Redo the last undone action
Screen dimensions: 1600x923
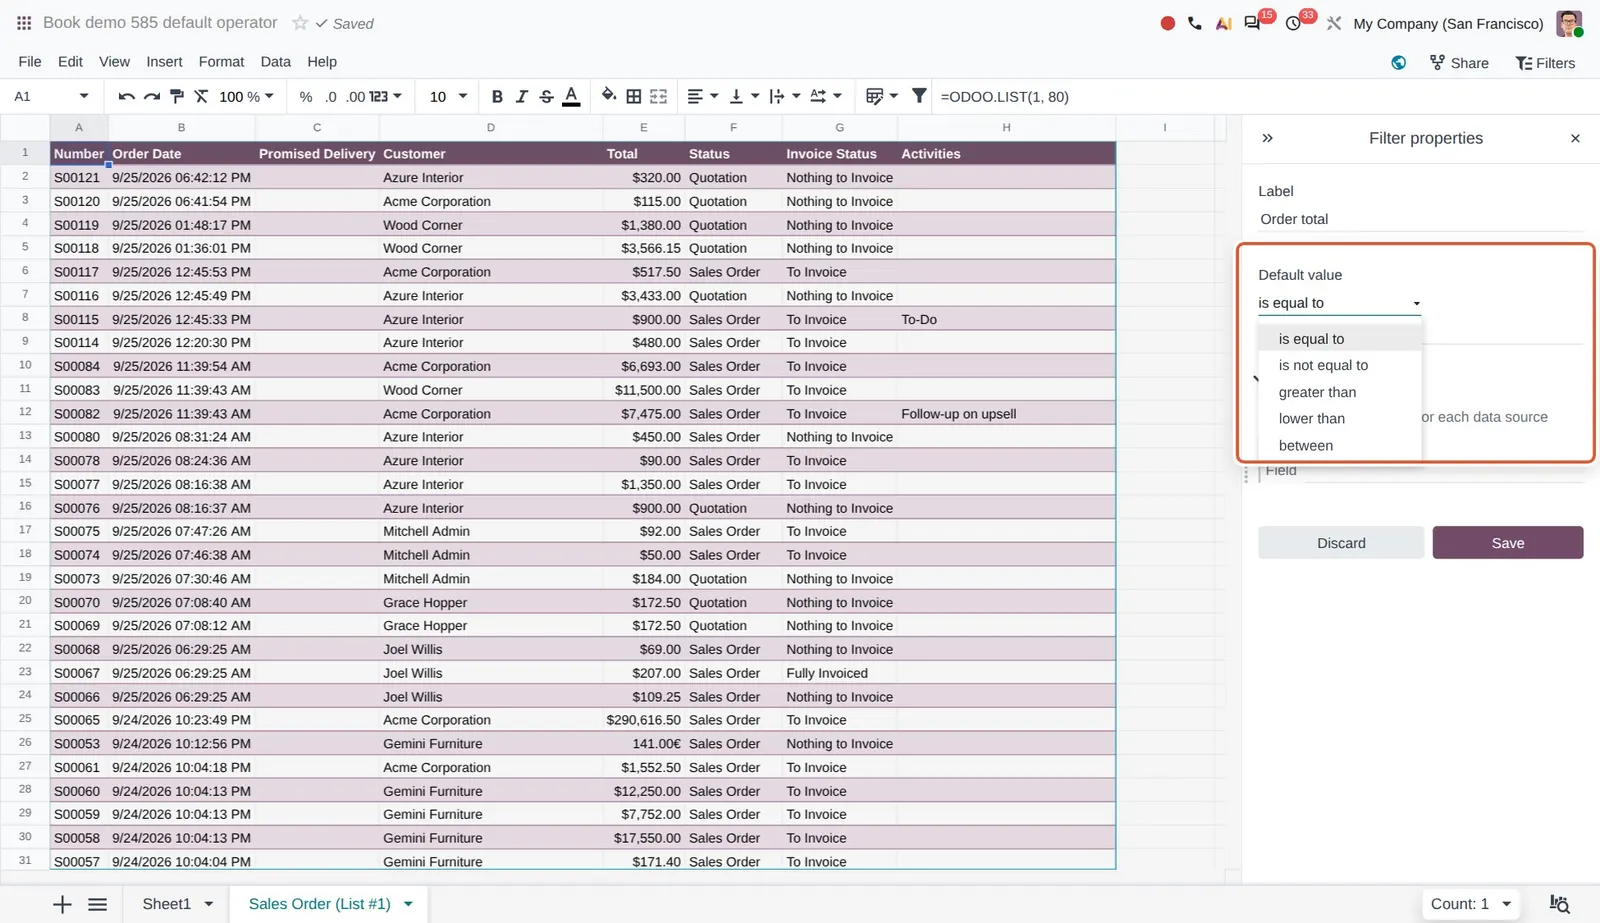point(151,97)
